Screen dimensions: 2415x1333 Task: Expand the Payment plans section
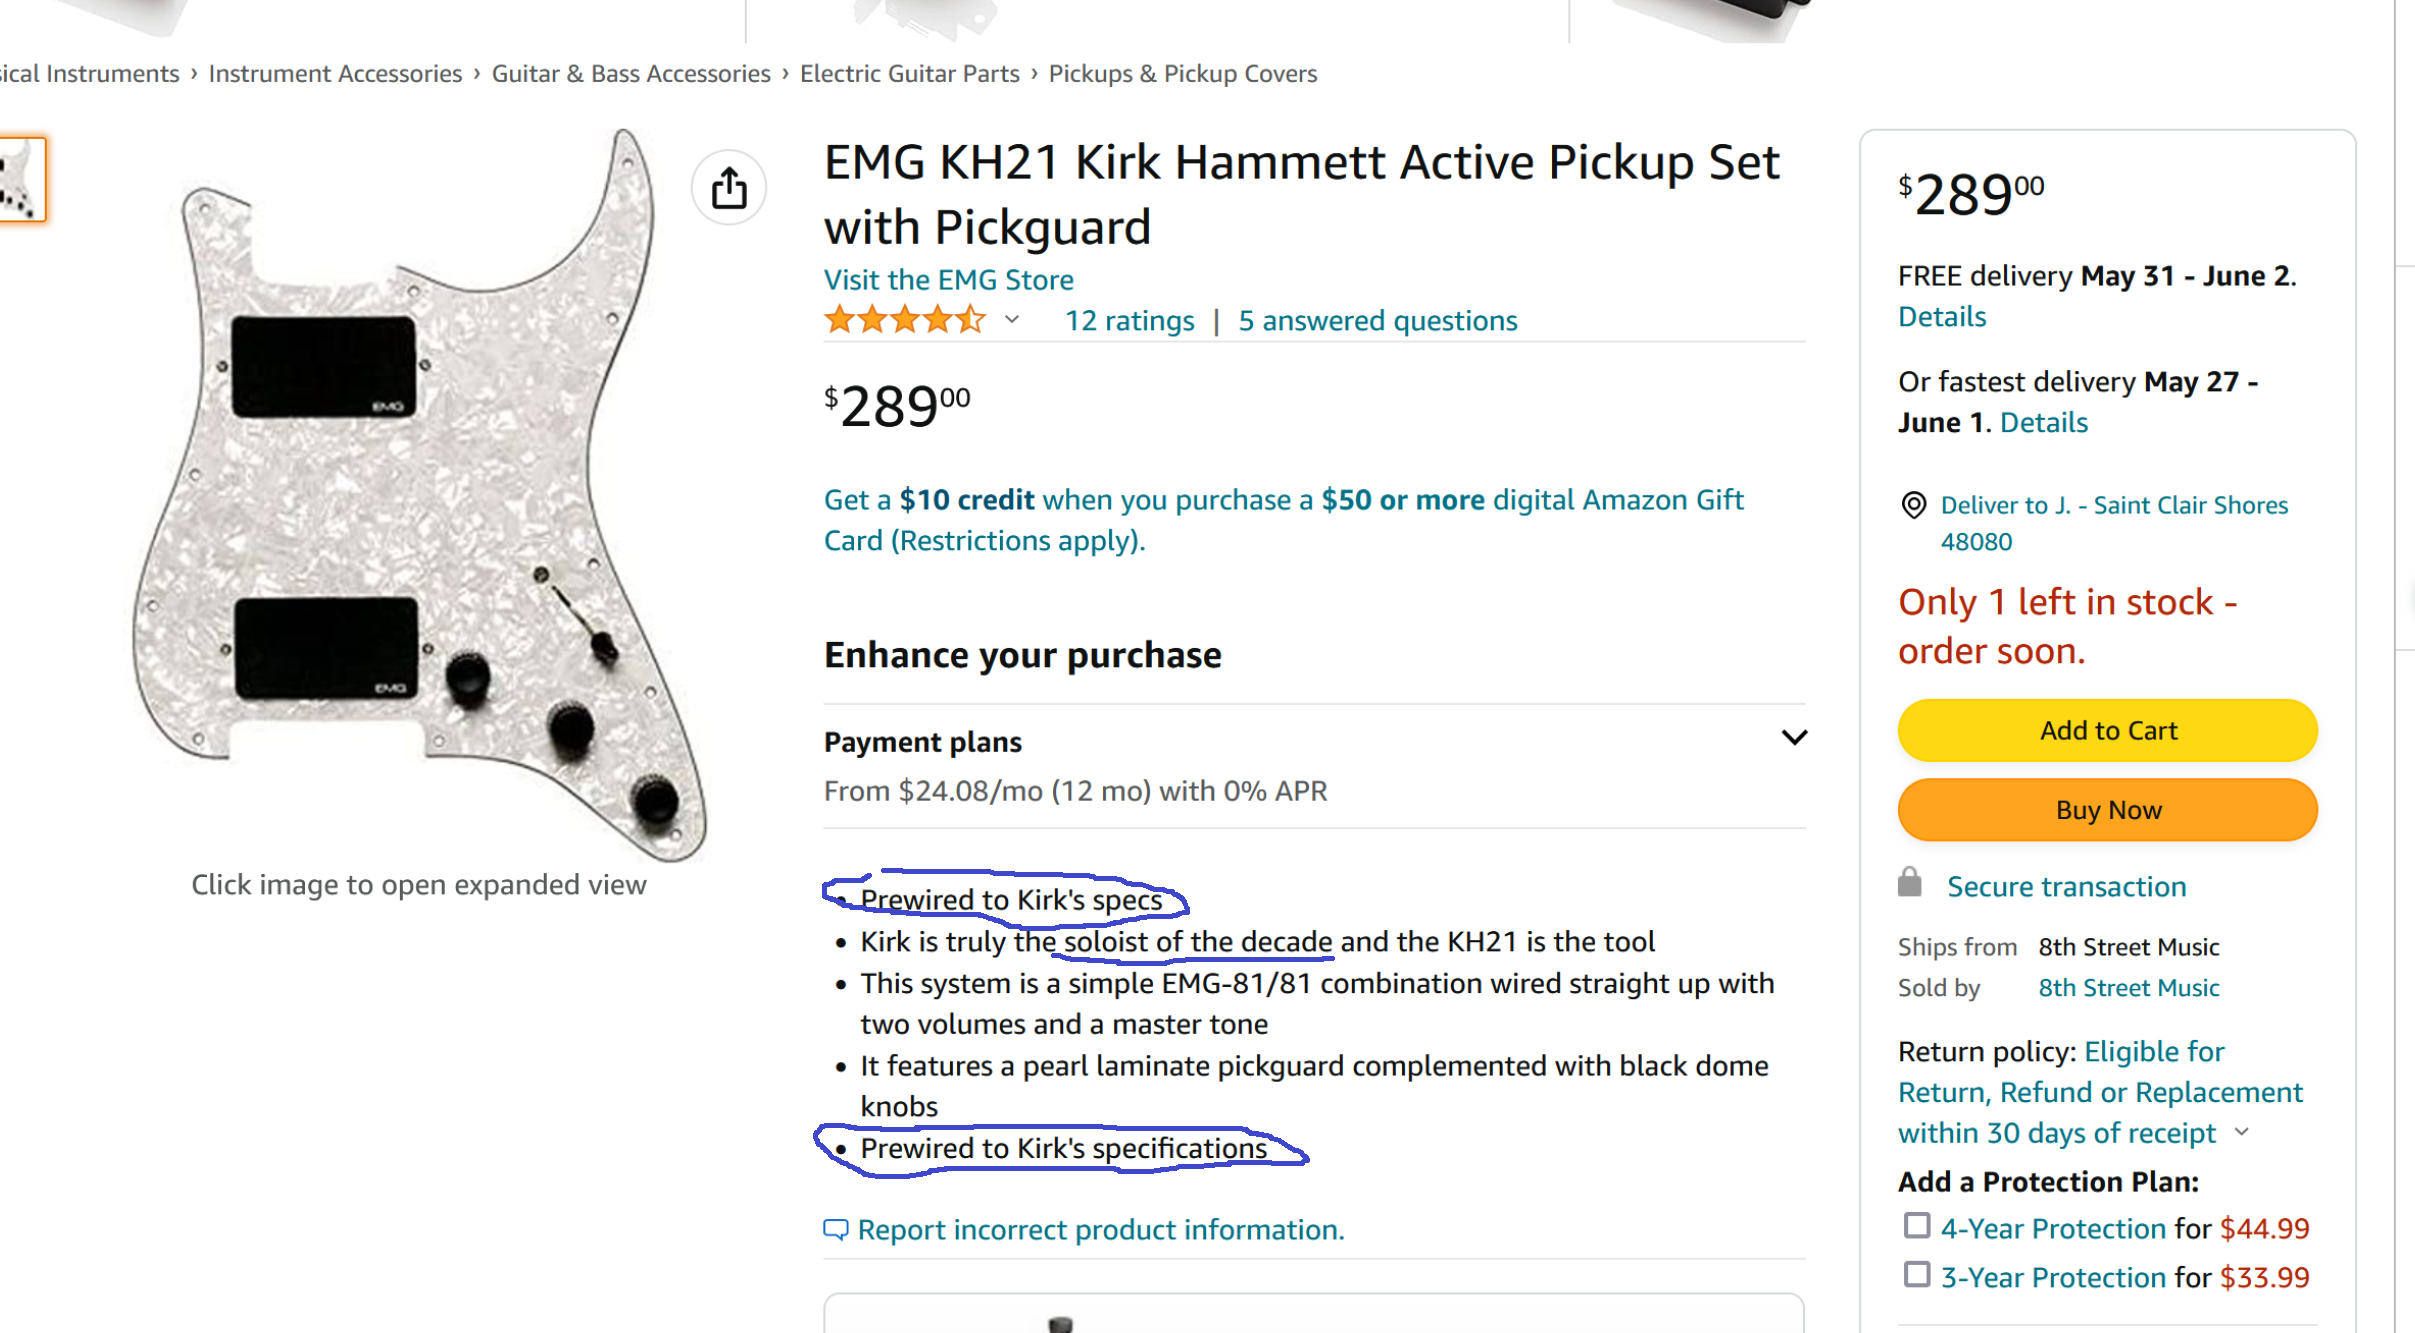coord(1794,739)
